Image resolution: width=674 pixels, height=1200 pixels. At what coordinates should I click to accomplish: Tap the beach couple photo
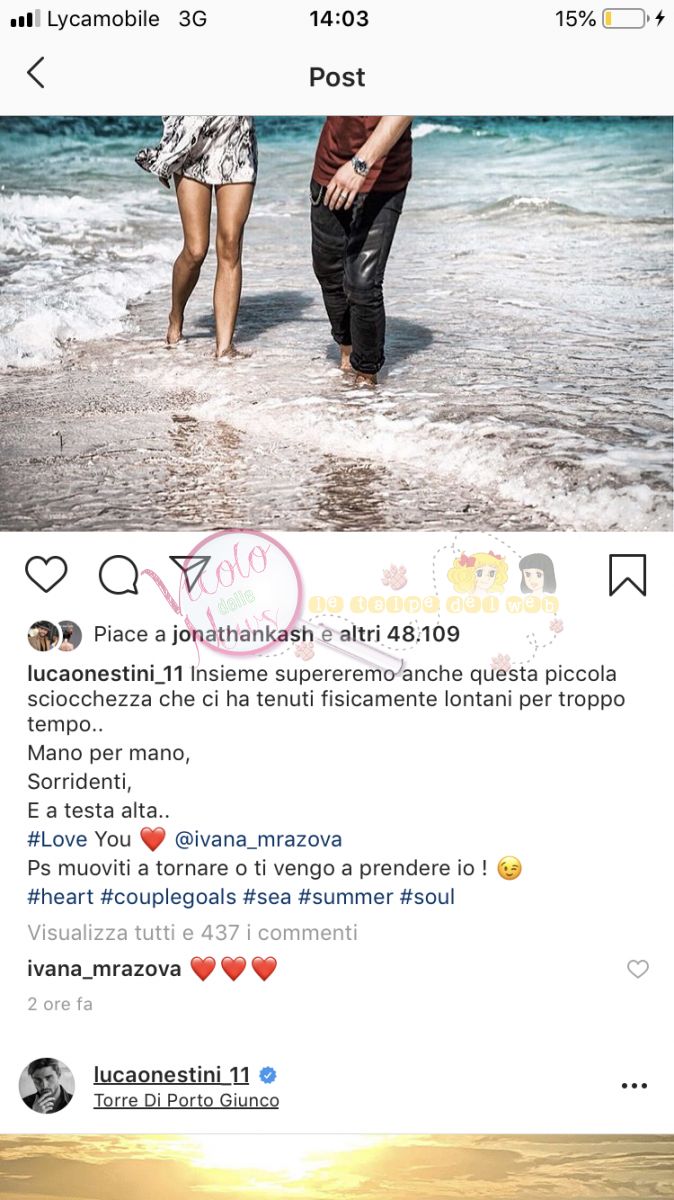pos(337,323)
